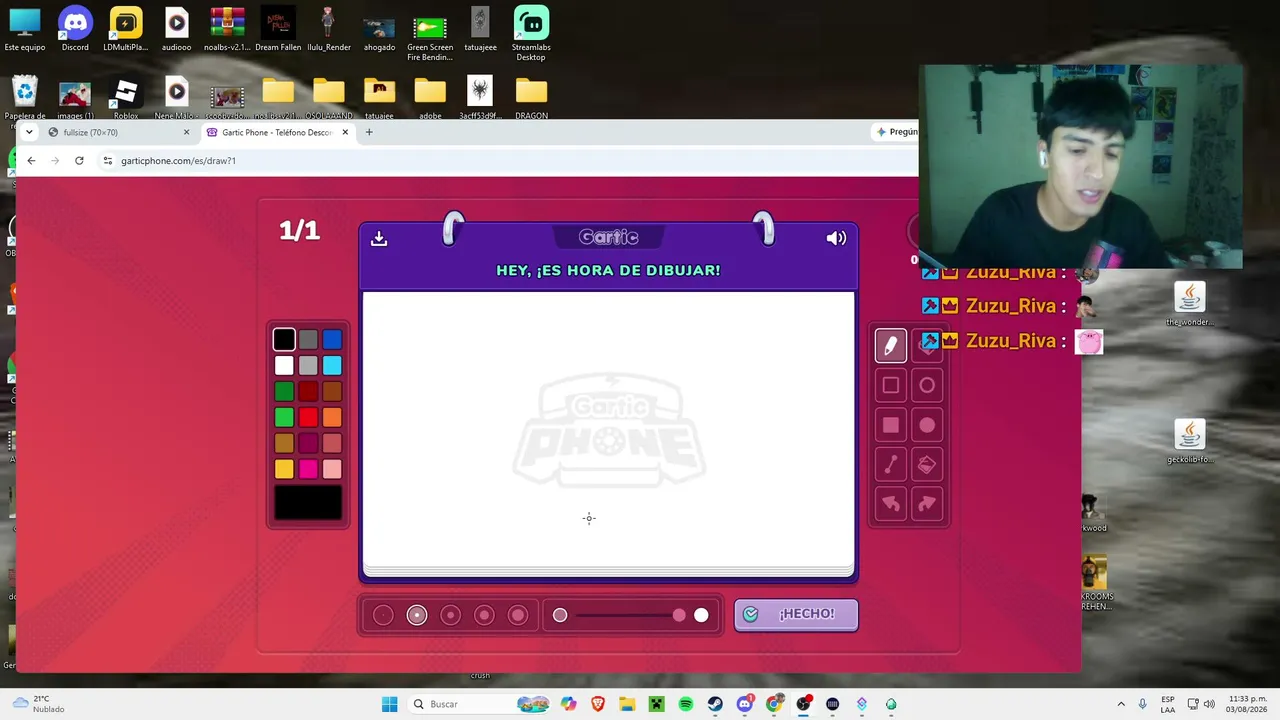Adjust the opacity slider handle
The height and width of the screenshot is (720, 1280).
[679, 615]
